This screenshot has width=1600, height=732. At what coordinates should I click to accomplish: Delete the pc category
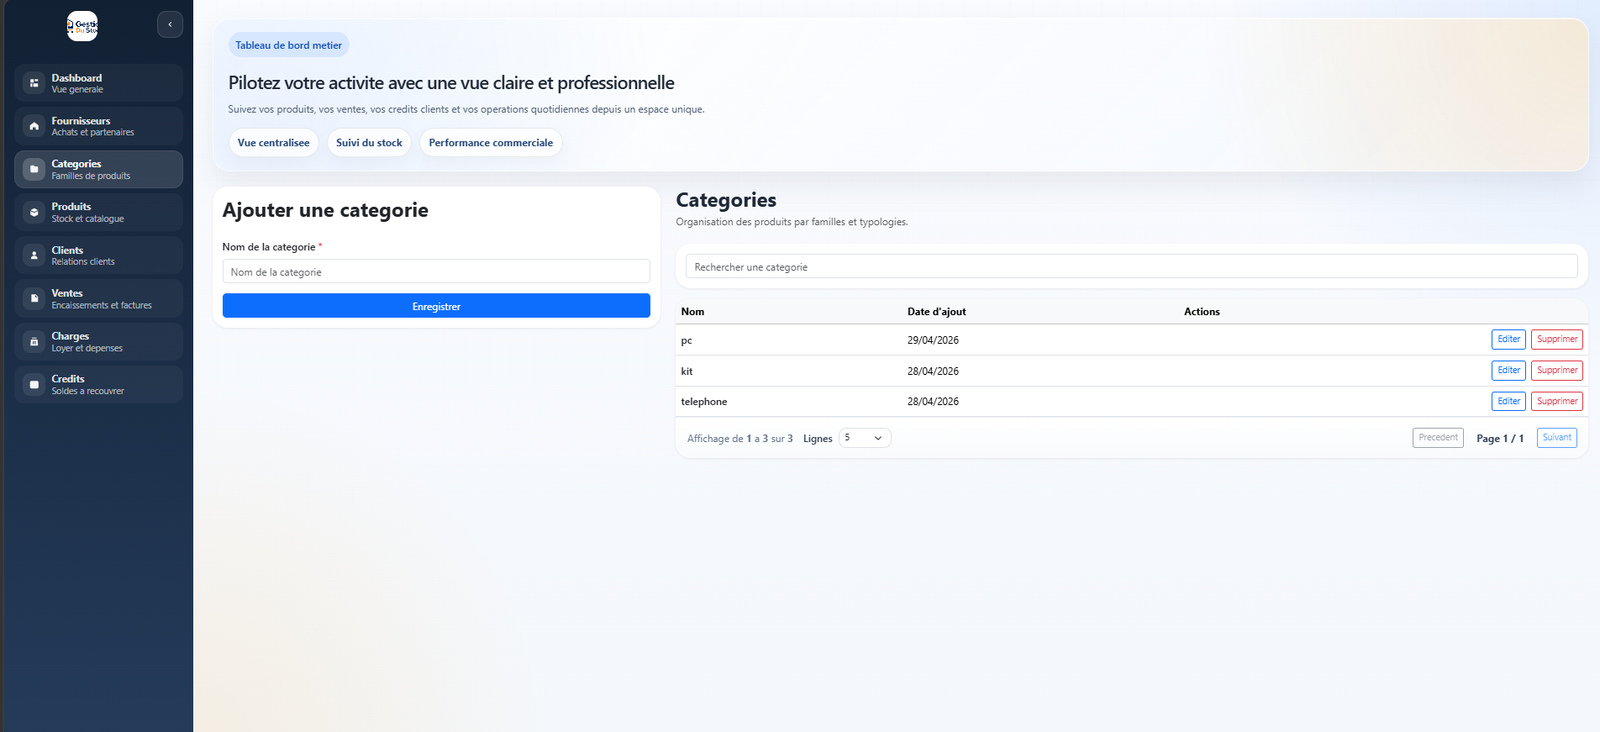click(1557, 340)
